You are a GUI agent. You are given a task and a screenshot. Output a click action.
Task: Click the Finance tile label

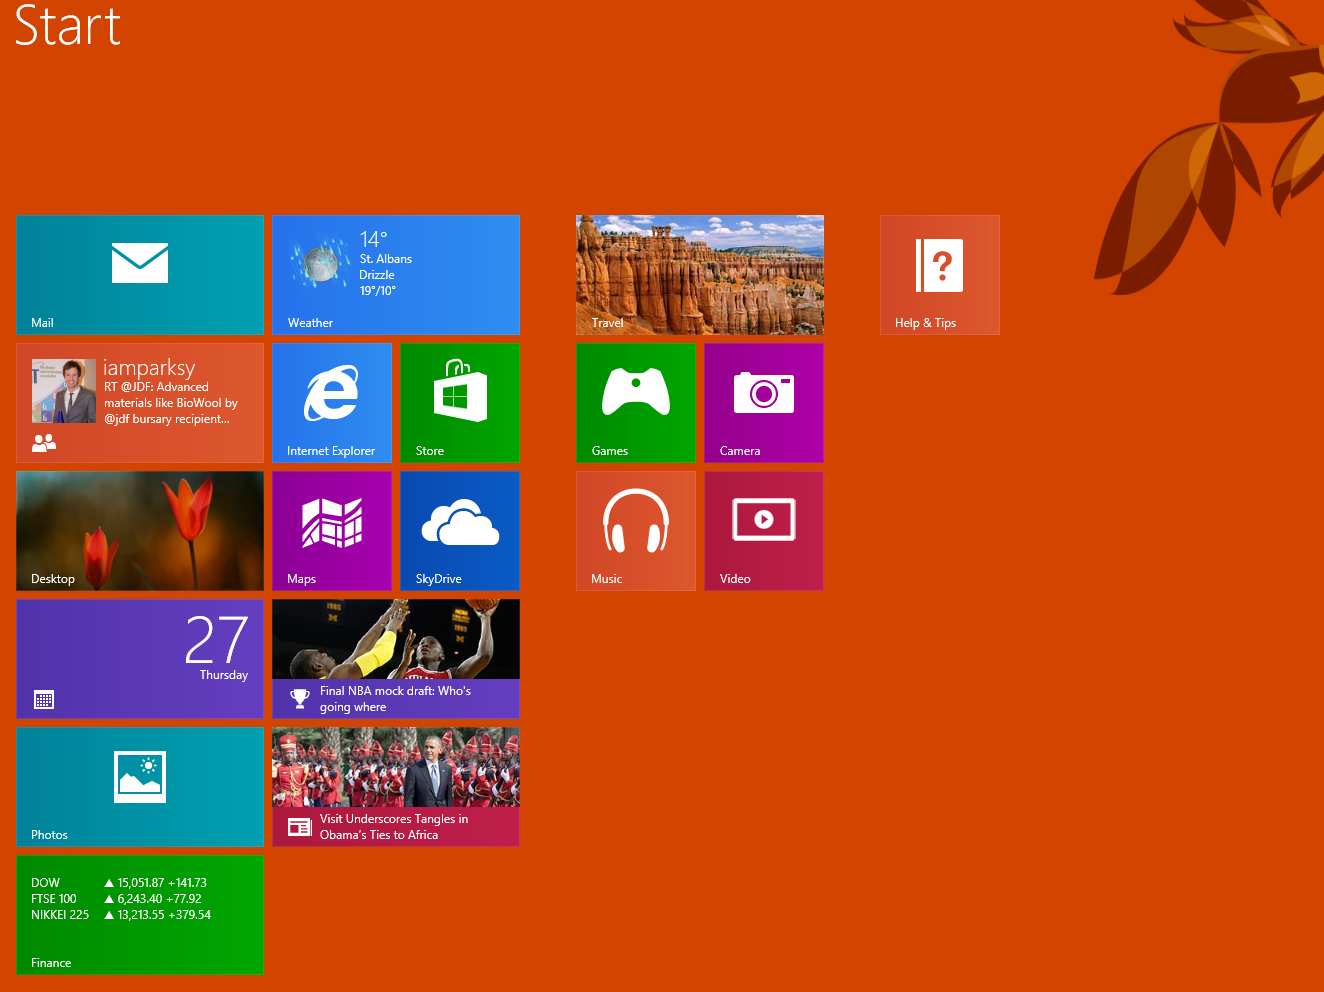click(51, 963)
